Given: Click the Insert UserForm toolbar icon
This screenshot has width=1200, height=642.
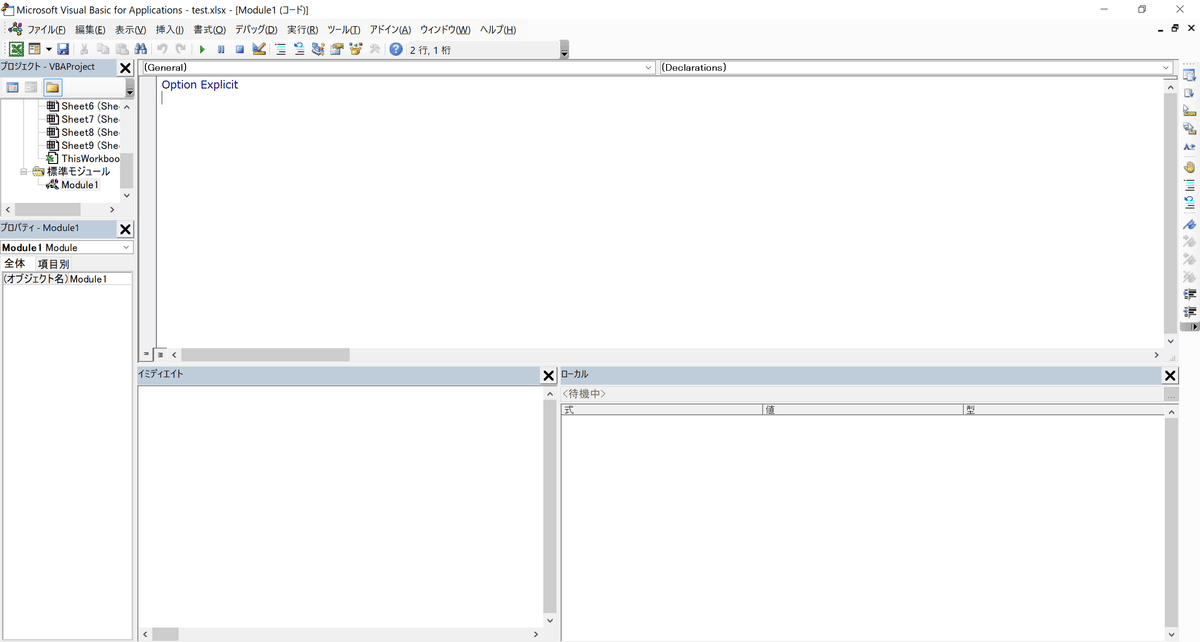Looking at the screenshot, I should coord(35,49).
